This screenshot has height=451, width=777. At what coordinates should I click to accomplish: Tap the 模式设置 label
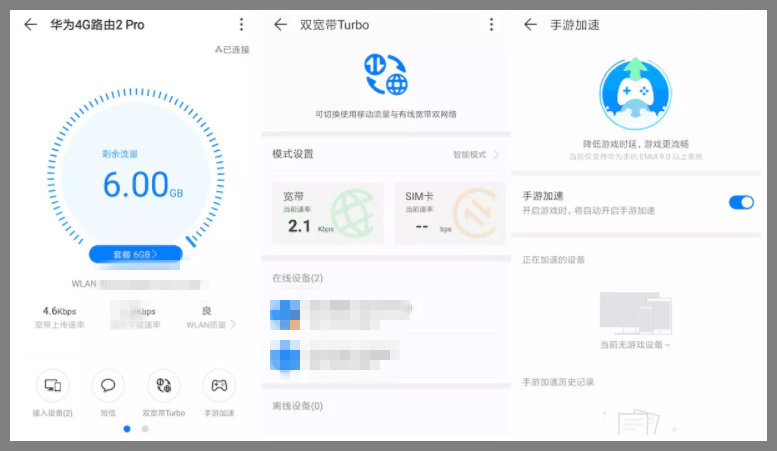click(x=293, y=154)
